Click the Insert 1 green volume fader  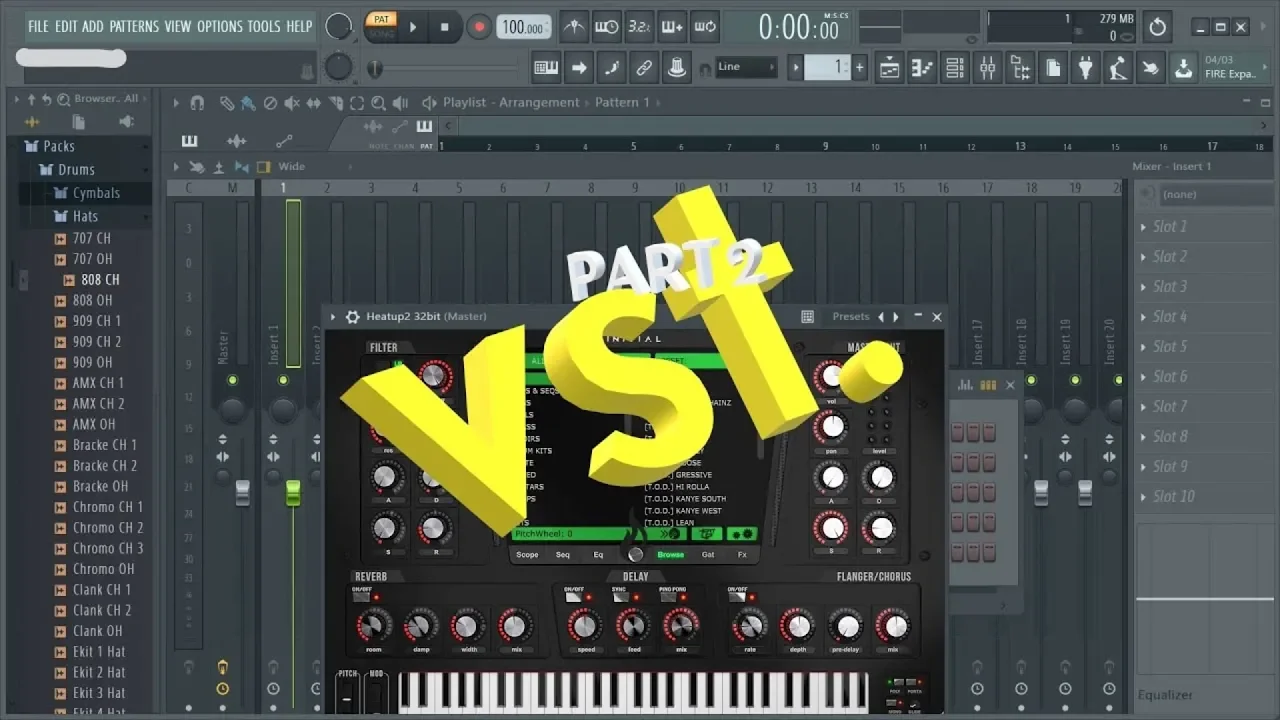tap(293, 491)
